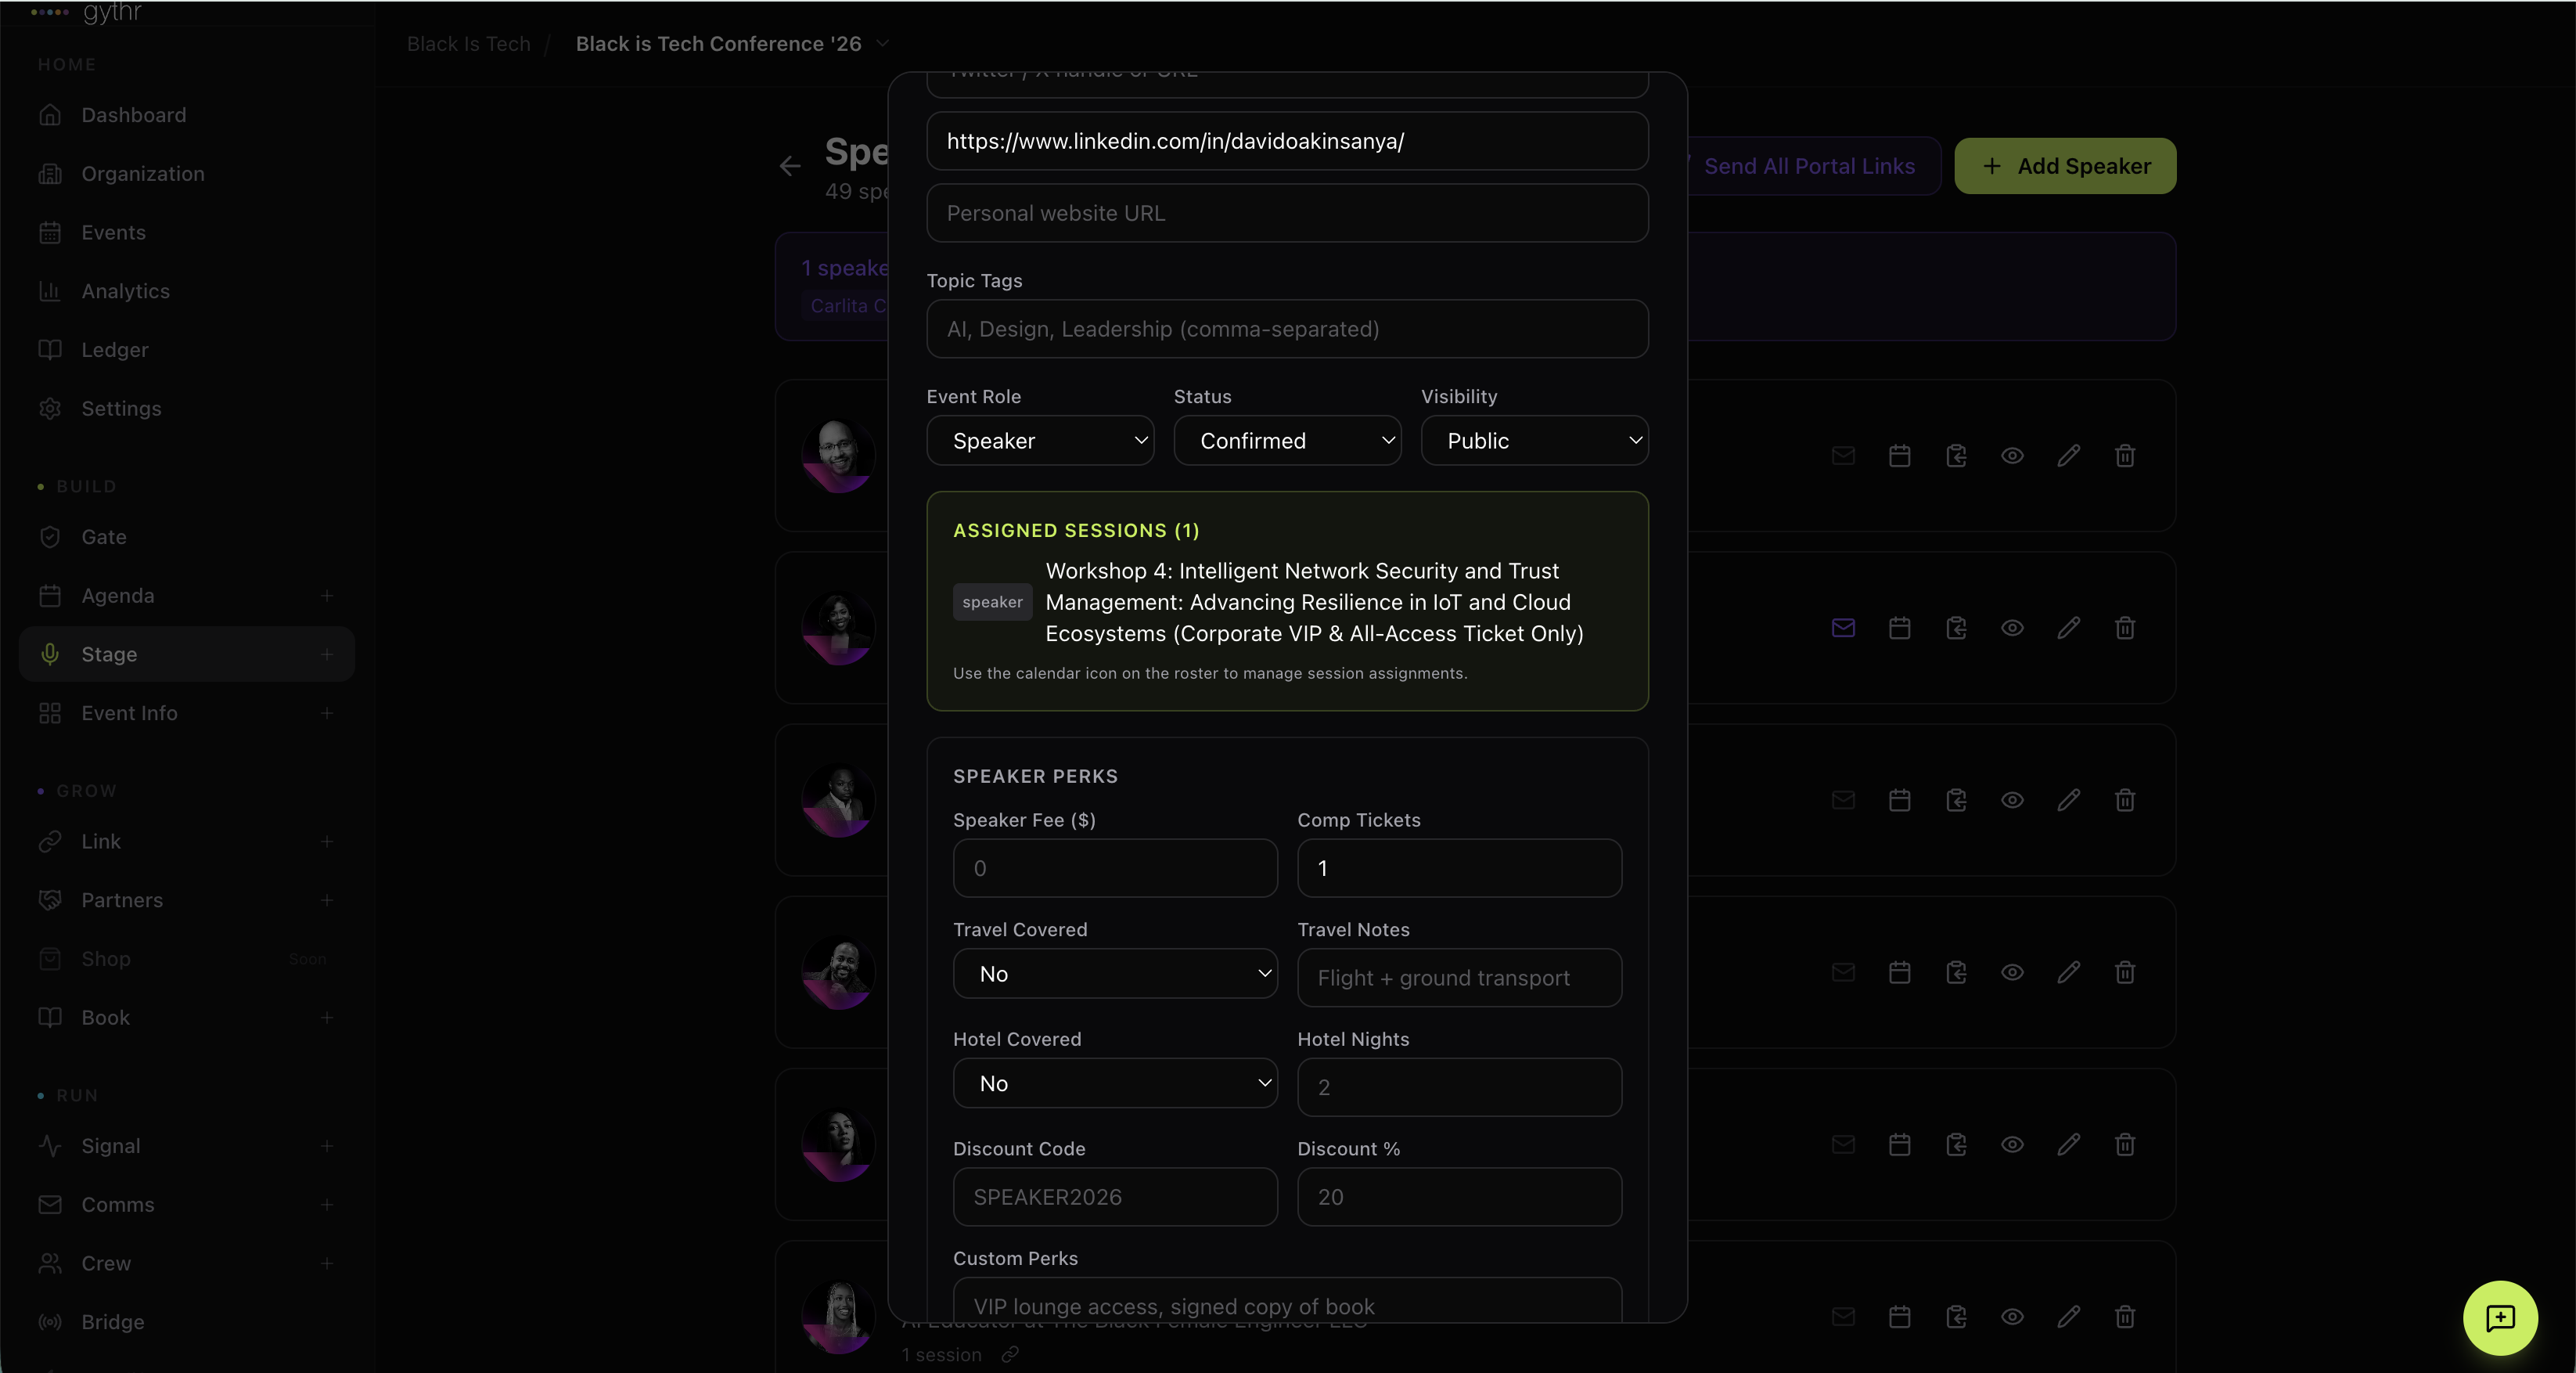The width and height of the screenshot is (2576, 1373).
Task: Navigate to Black Is Tech breadcrumb
Action: tap(468, 43)
